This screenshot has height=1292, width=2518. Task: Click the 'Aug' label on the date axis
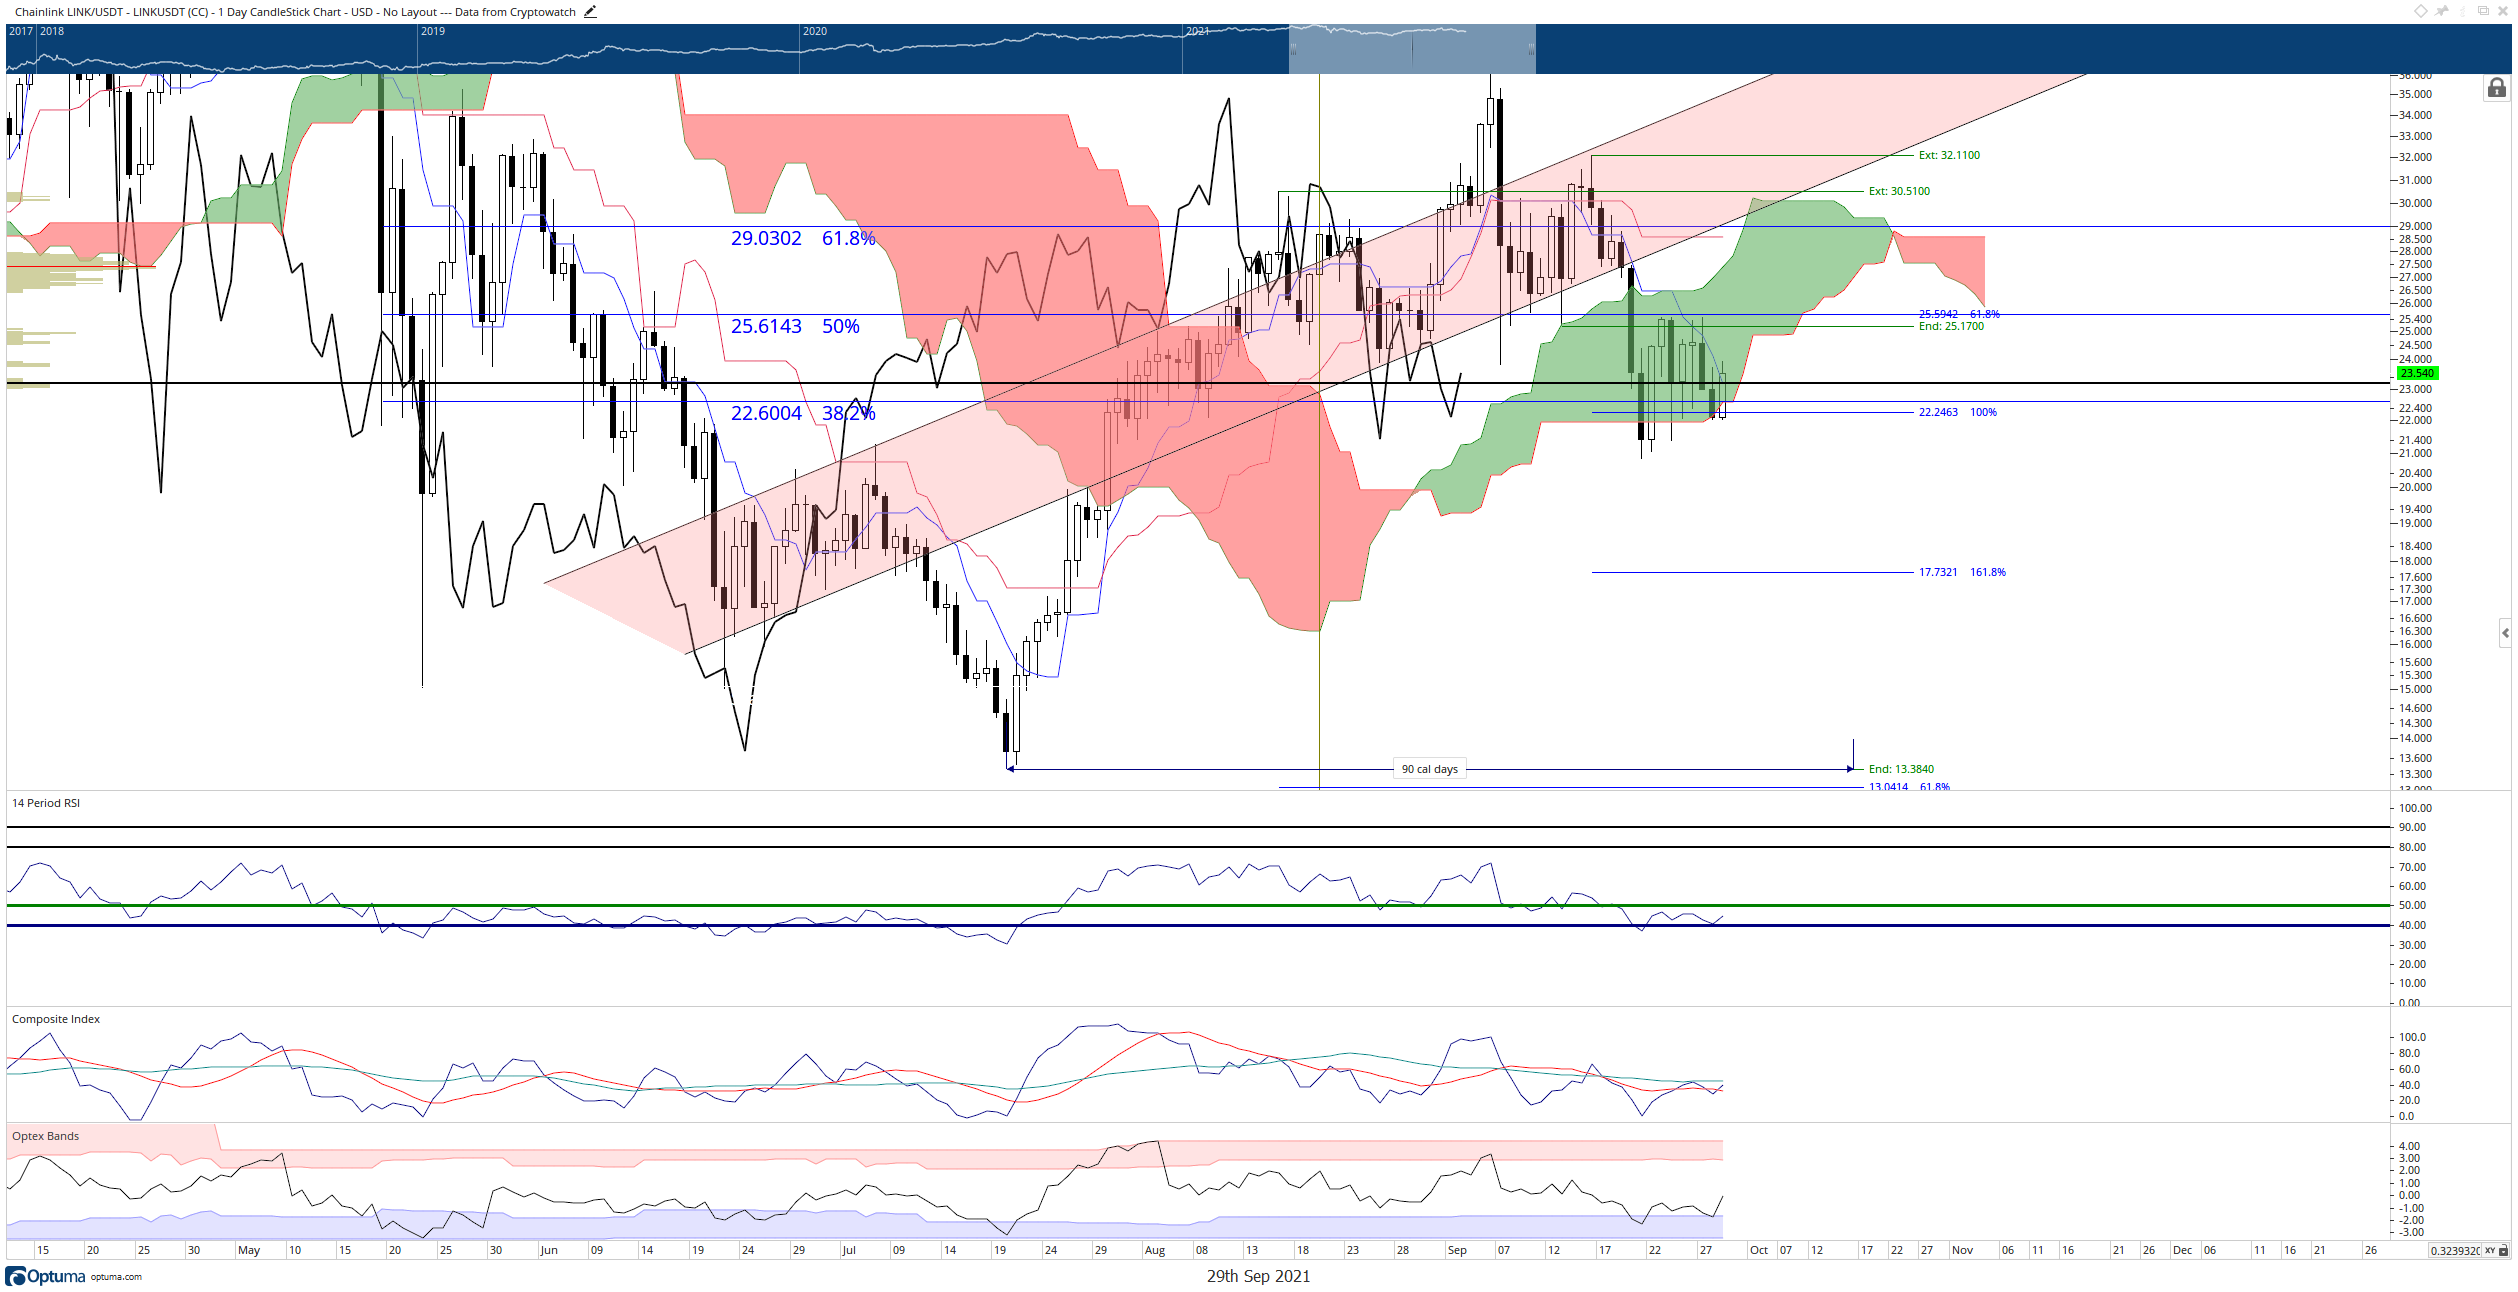[x=1155, y=1250]
